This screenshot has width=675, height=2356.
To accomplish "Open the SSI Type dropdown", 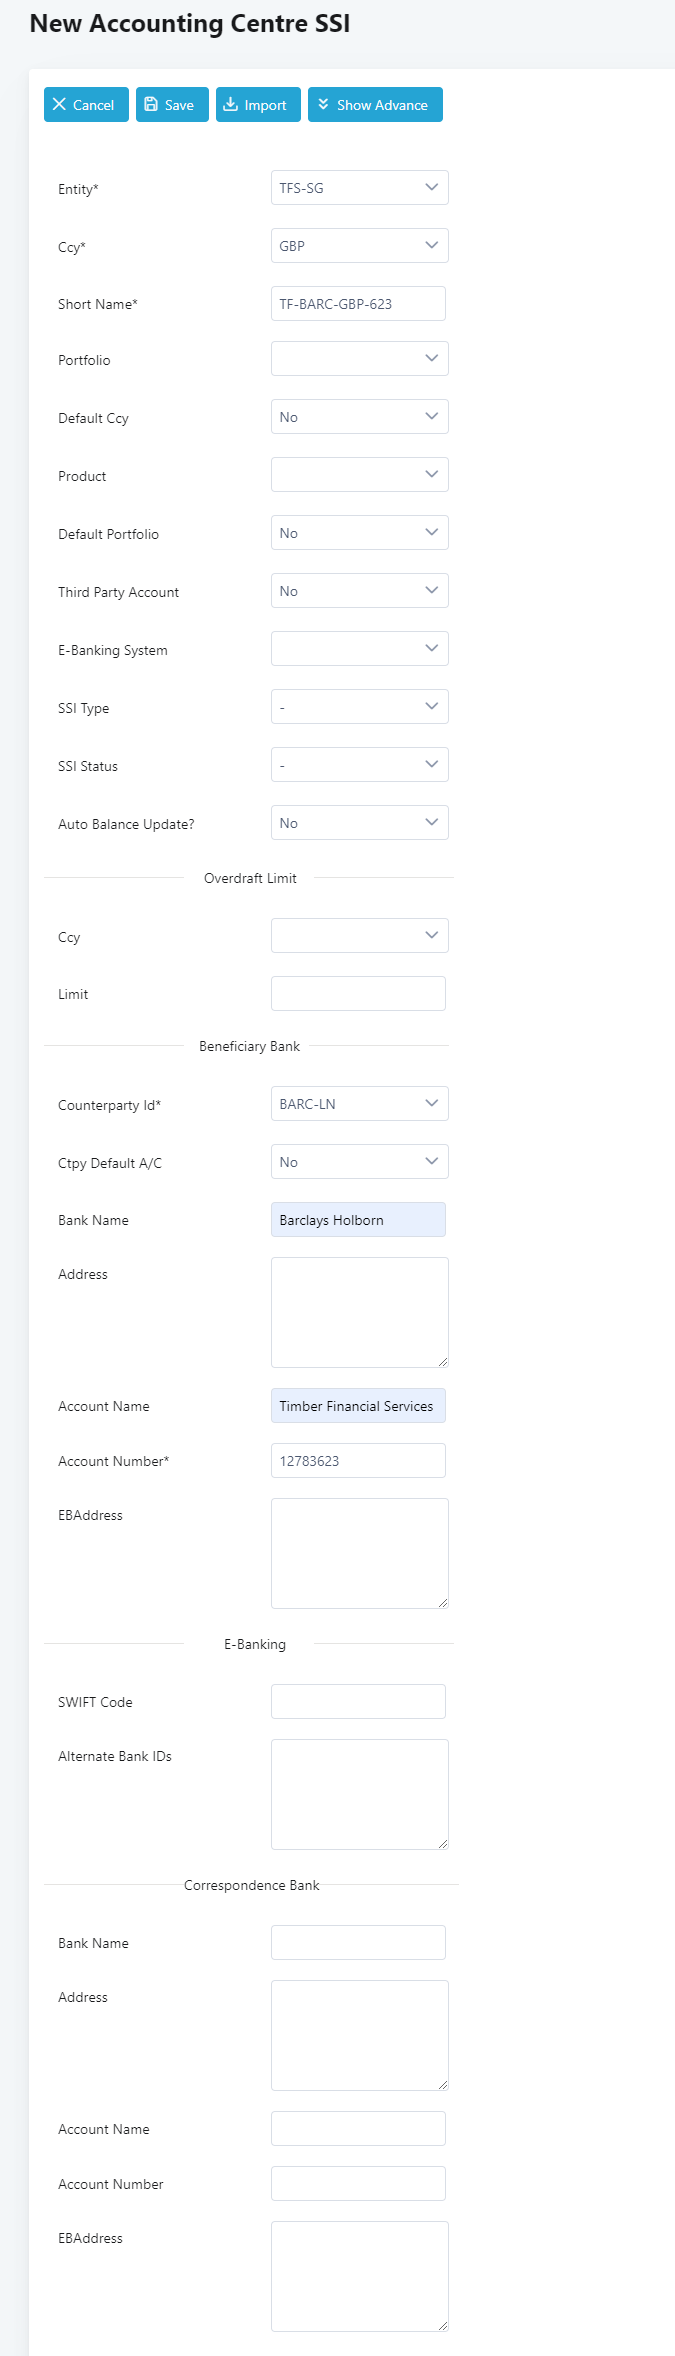I will pos(359,707).
